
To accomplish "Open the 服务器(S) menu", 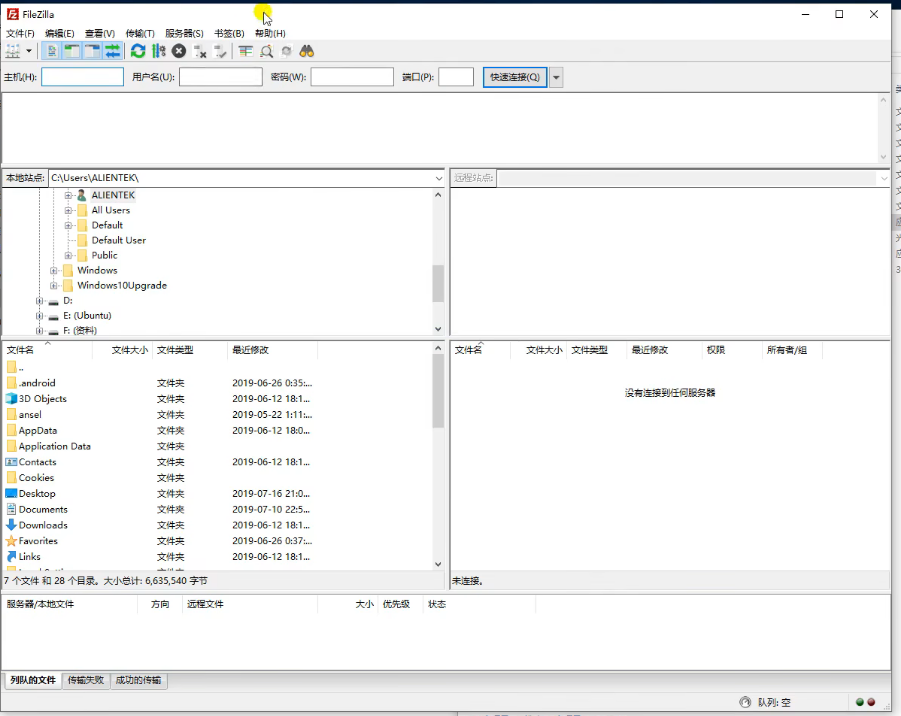I will pyautogui.click(x=184, y=33).
